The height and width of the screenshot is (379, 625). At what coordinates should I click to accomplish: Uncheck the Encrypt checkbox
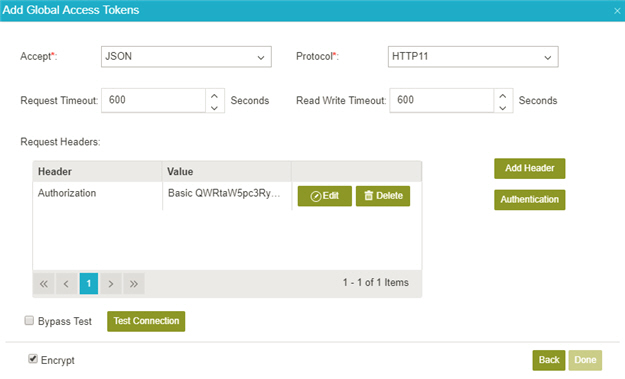33,359
